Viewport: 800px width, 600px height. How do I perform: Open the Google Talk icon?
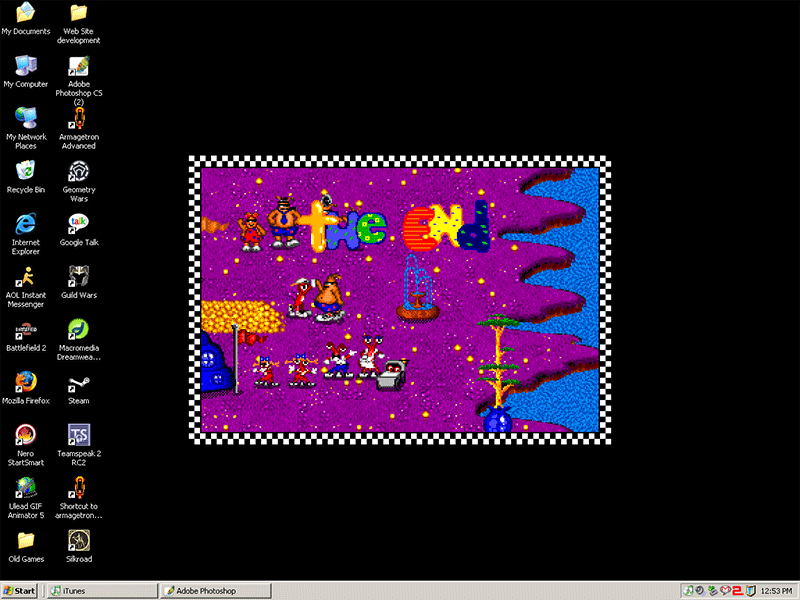point(79,223)
